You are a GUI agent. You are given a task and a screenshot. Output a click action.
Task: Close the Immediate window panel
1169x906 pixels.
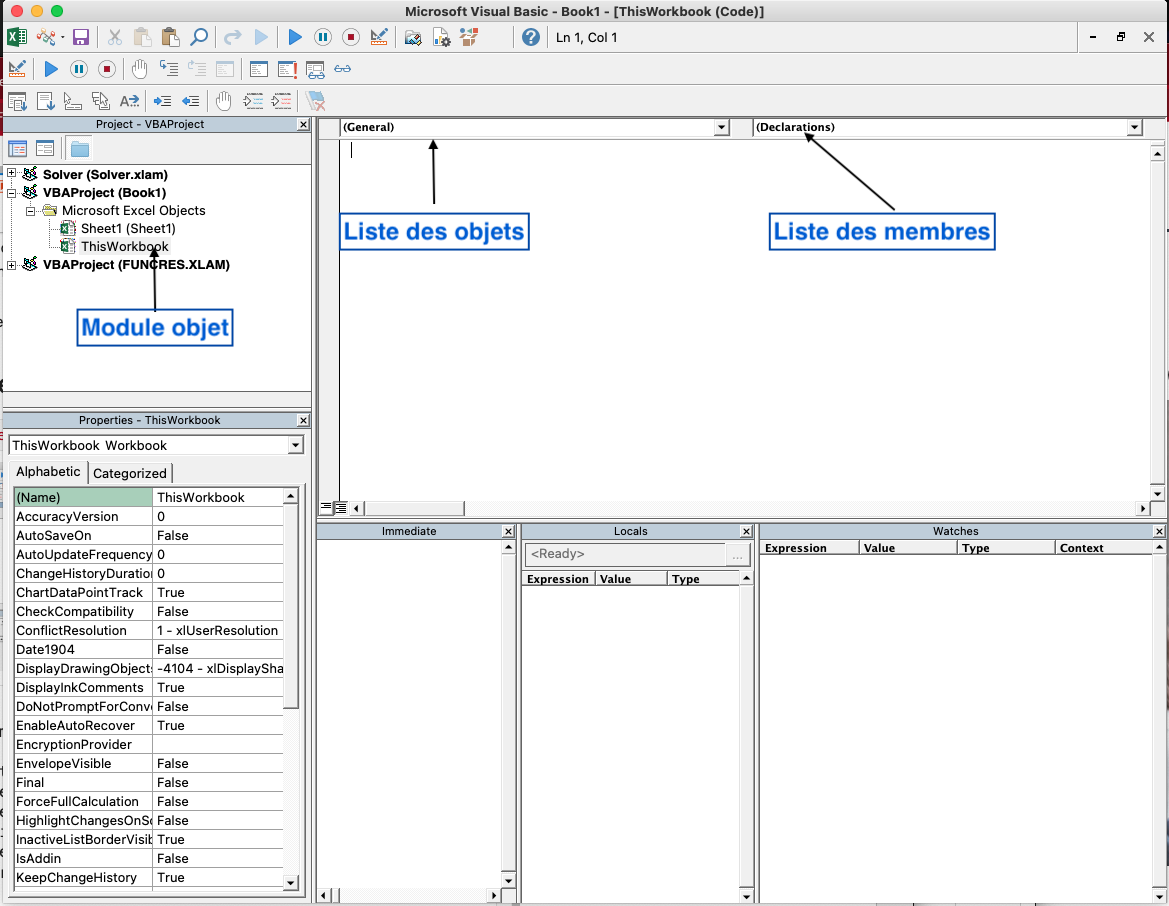coord(508,532)
